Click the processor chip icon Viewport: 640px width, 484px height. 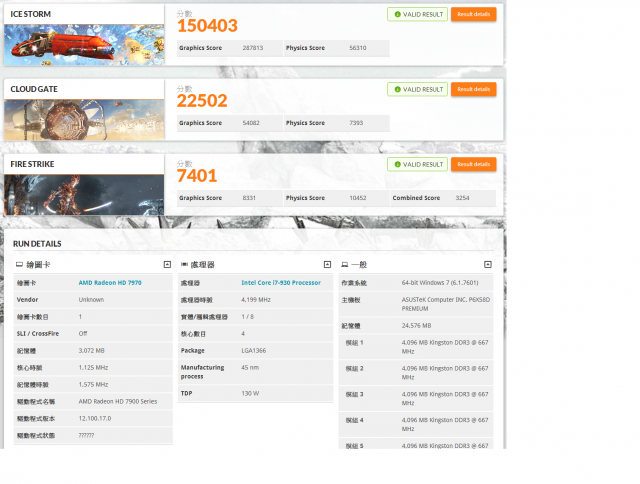click(x=184, y=264)
